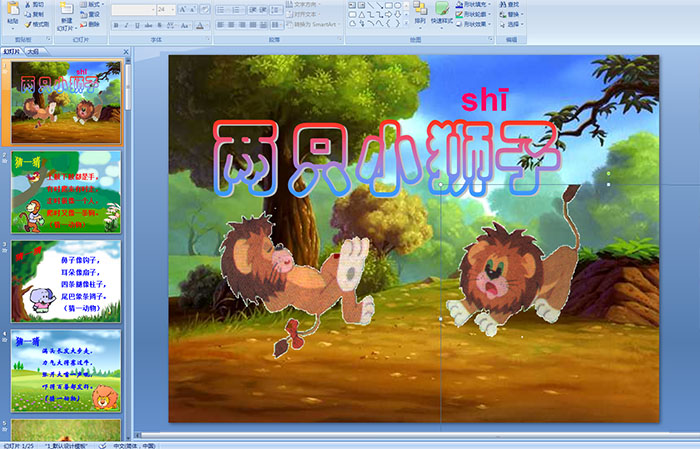Image resolution: width=700 pixels, height=449 pixels.
Task: Click Replace (替换) in editing group
Action: (x=512, y=14)
